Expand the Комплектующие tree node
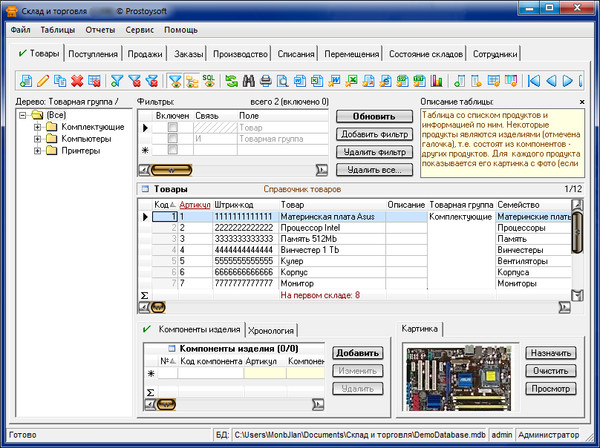Screen dimensions: 600x448 (x=38, y=127)
